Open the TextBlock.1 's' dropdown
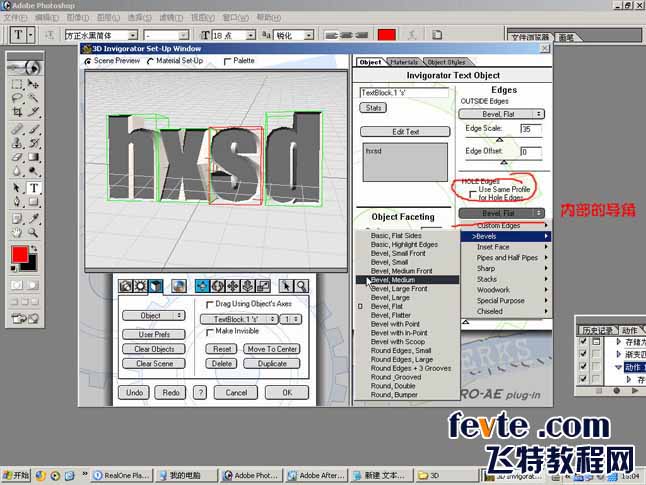Image resolution: width=646 pixels, height=485 pixels. (x=239, y=319)
